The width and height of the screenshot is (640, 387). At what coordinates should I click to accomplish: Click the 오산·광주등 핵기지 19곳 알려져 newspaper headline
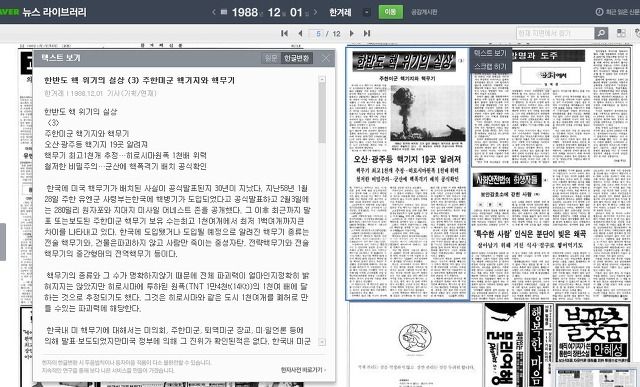(407, 159)
